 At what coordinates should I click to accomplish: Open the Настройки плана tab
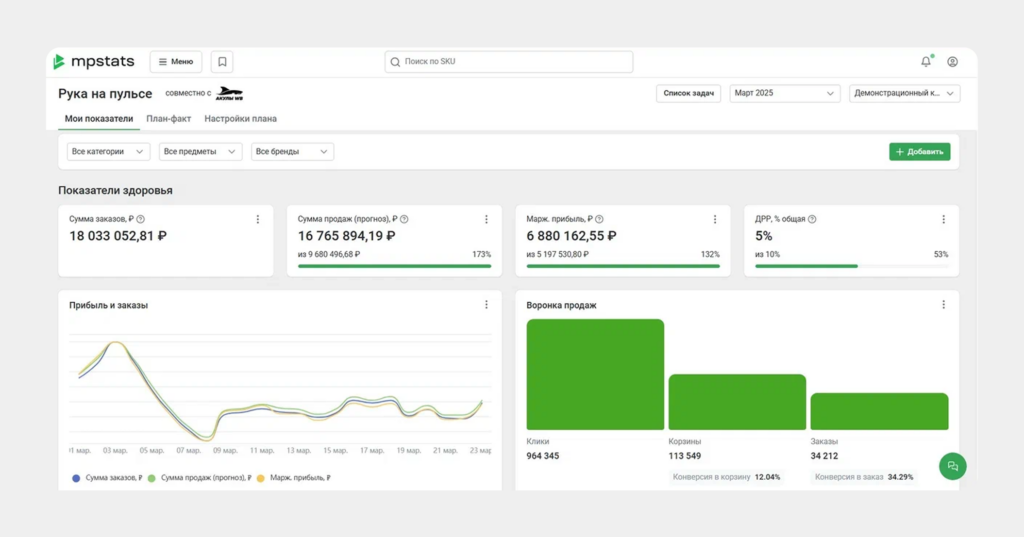coord(240,119)
